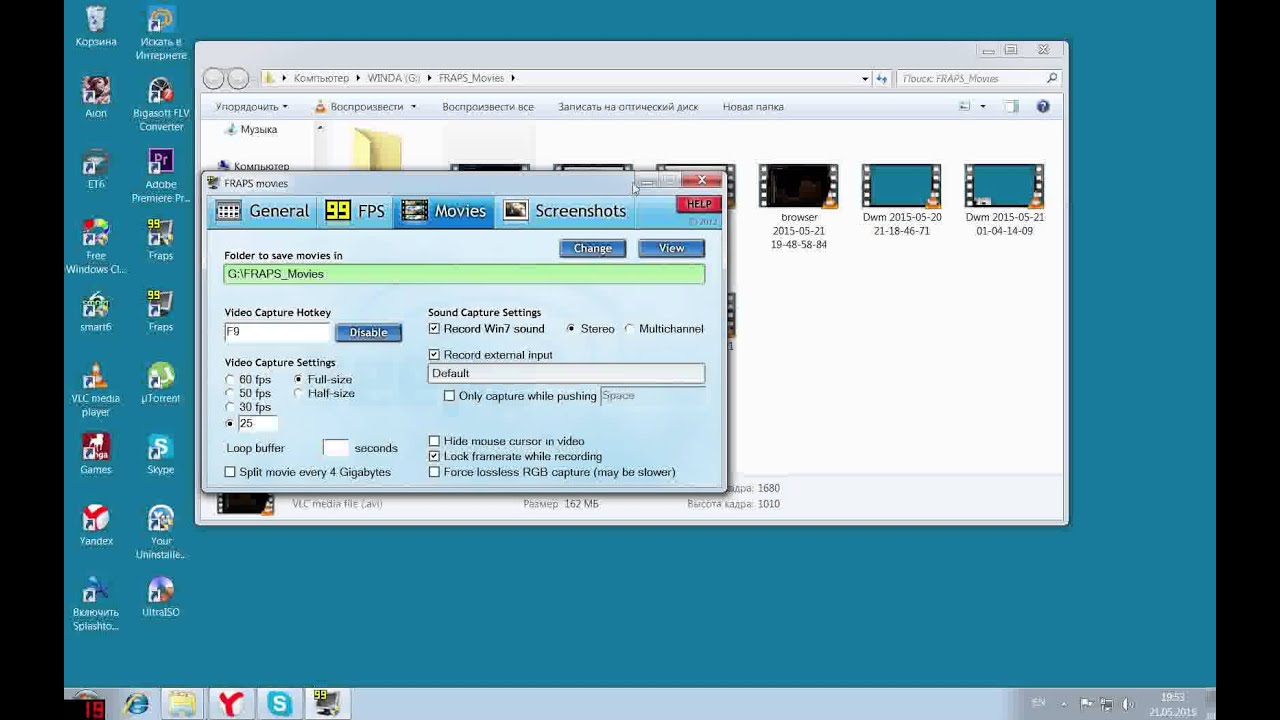Select Stereo sound option
The image size is (1280, 720).
point(571,329)
